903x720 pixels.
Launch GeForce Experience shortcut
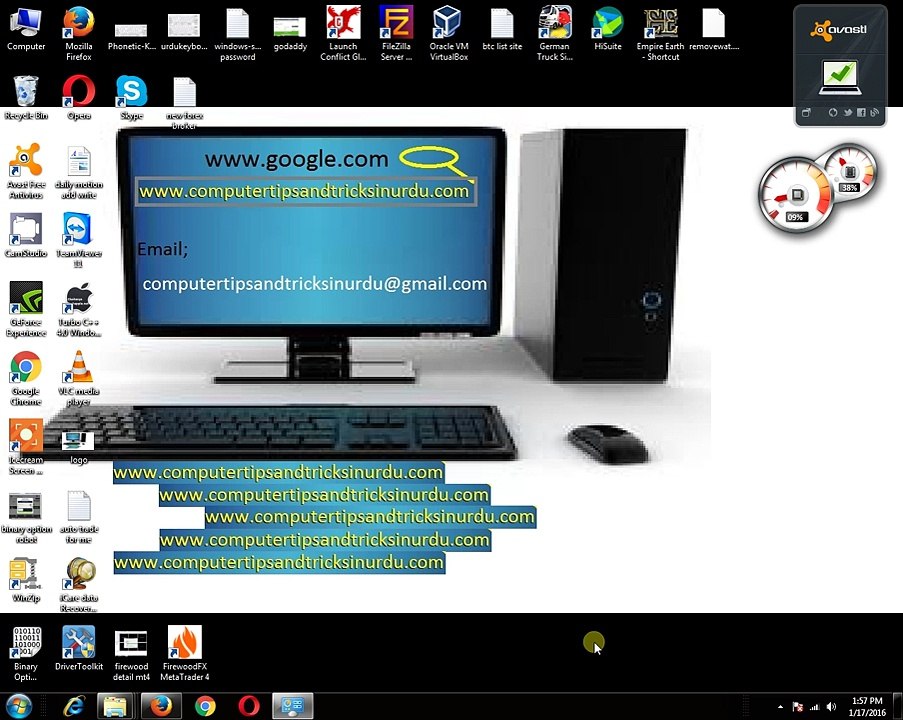pos(26,309)
